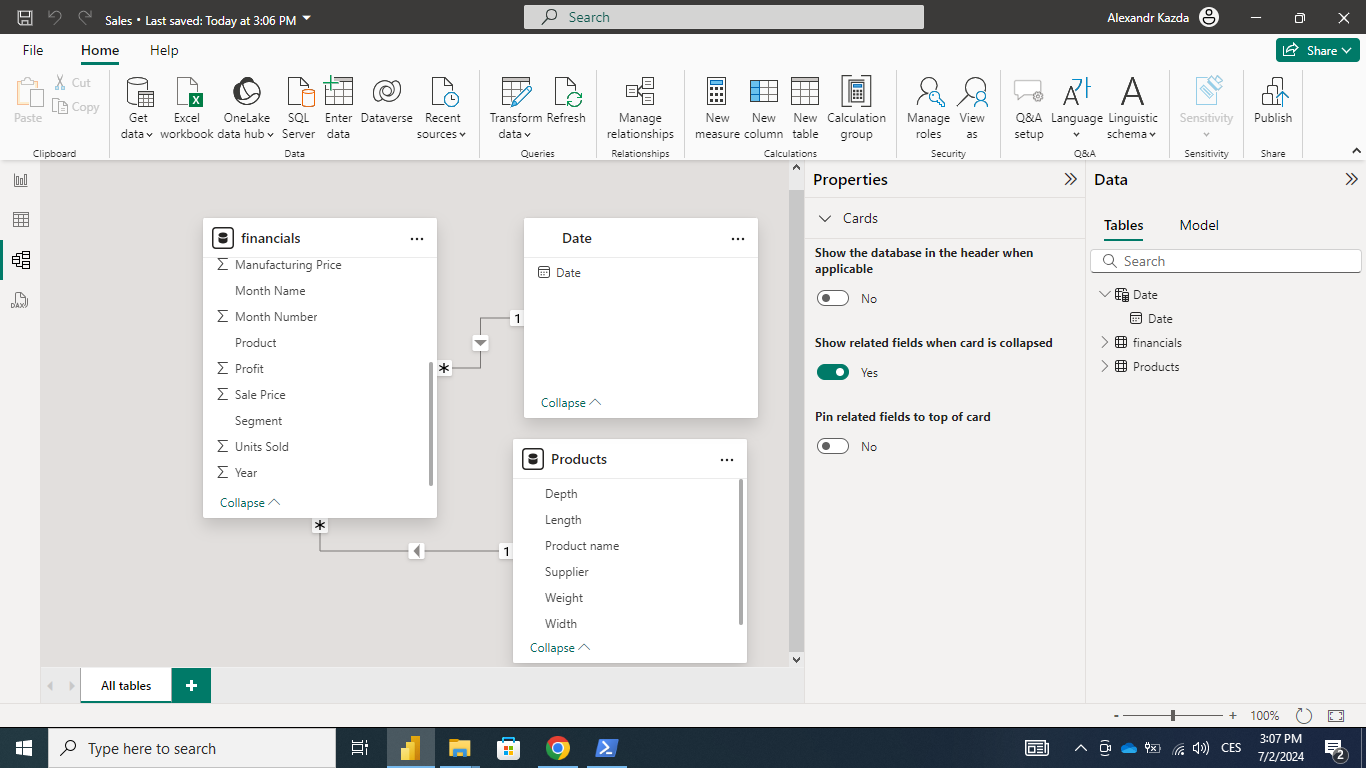Image resolution: width=1366 pixels, height=768 pixels.
Task: Create a New table
Action: pyautogui.click(x=805, y=108)
